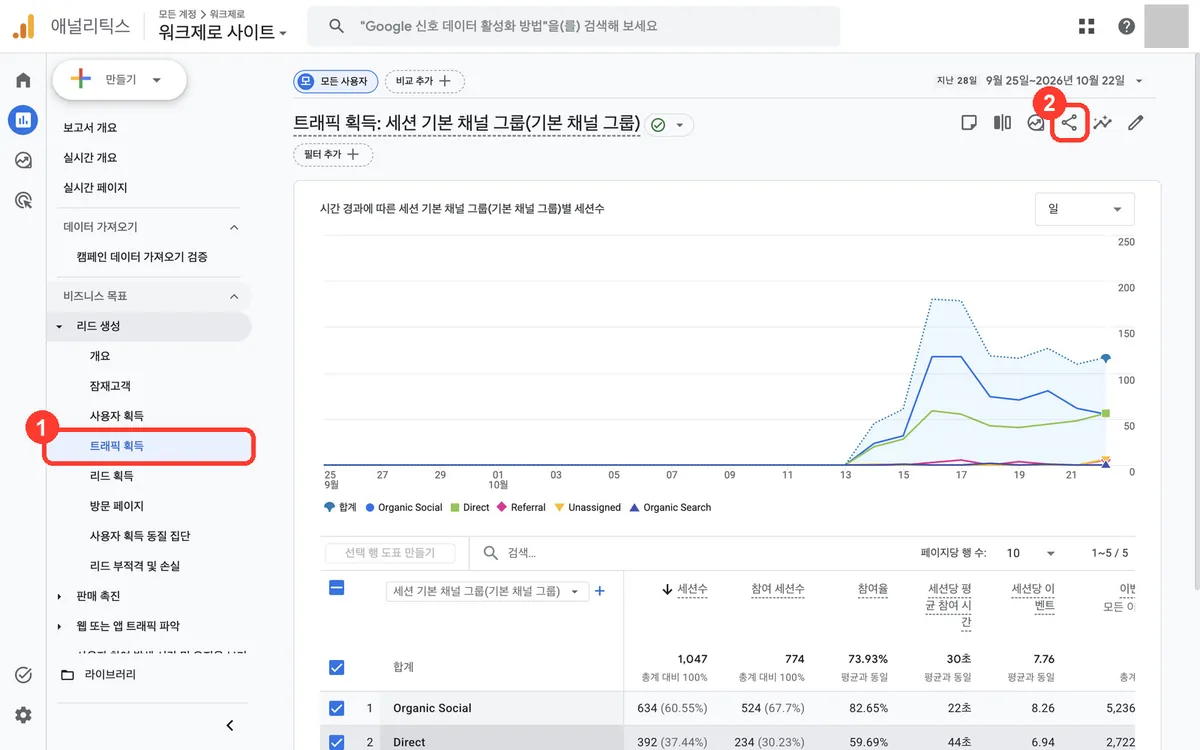
Task: Click the compare columns icon
Action: (1002, 123)
